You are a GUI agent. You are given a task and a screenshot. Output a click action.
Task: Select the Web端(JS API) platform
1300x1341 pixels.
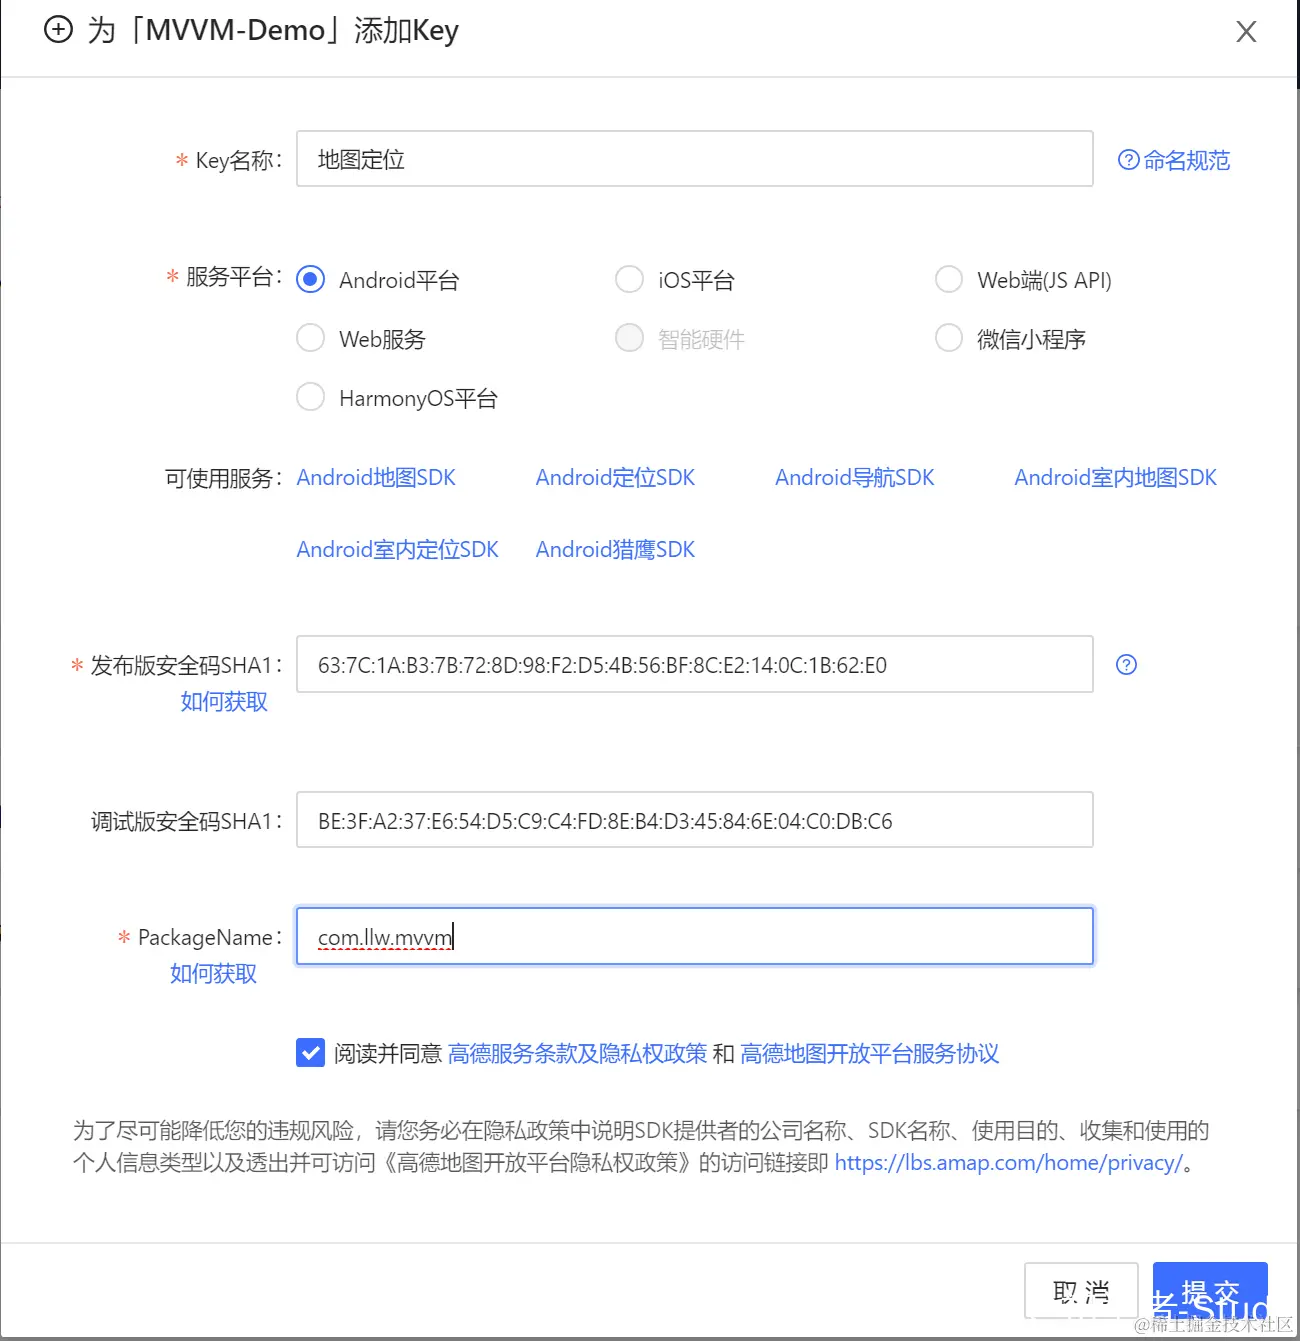point(948,279)
